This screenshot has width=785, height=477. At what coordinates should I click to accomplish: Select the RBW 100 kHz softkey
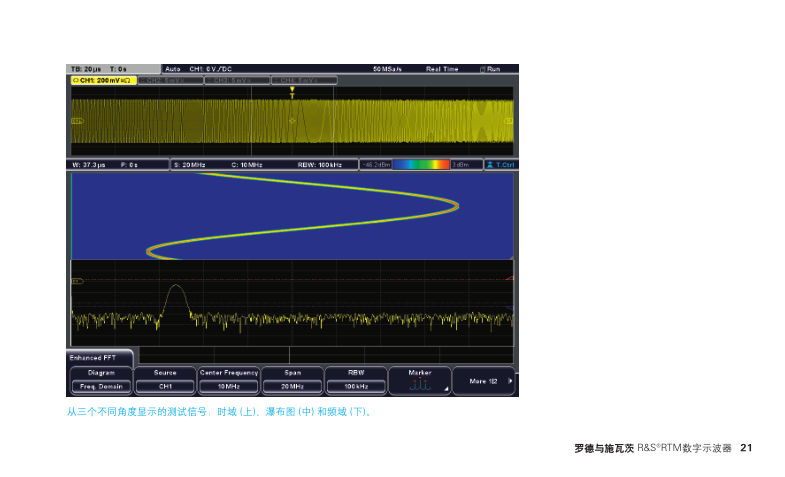356,380
